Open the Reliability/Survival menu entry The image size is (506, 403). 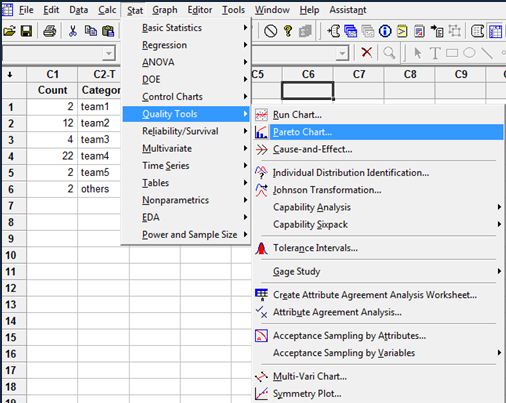(x=186, y=131)
